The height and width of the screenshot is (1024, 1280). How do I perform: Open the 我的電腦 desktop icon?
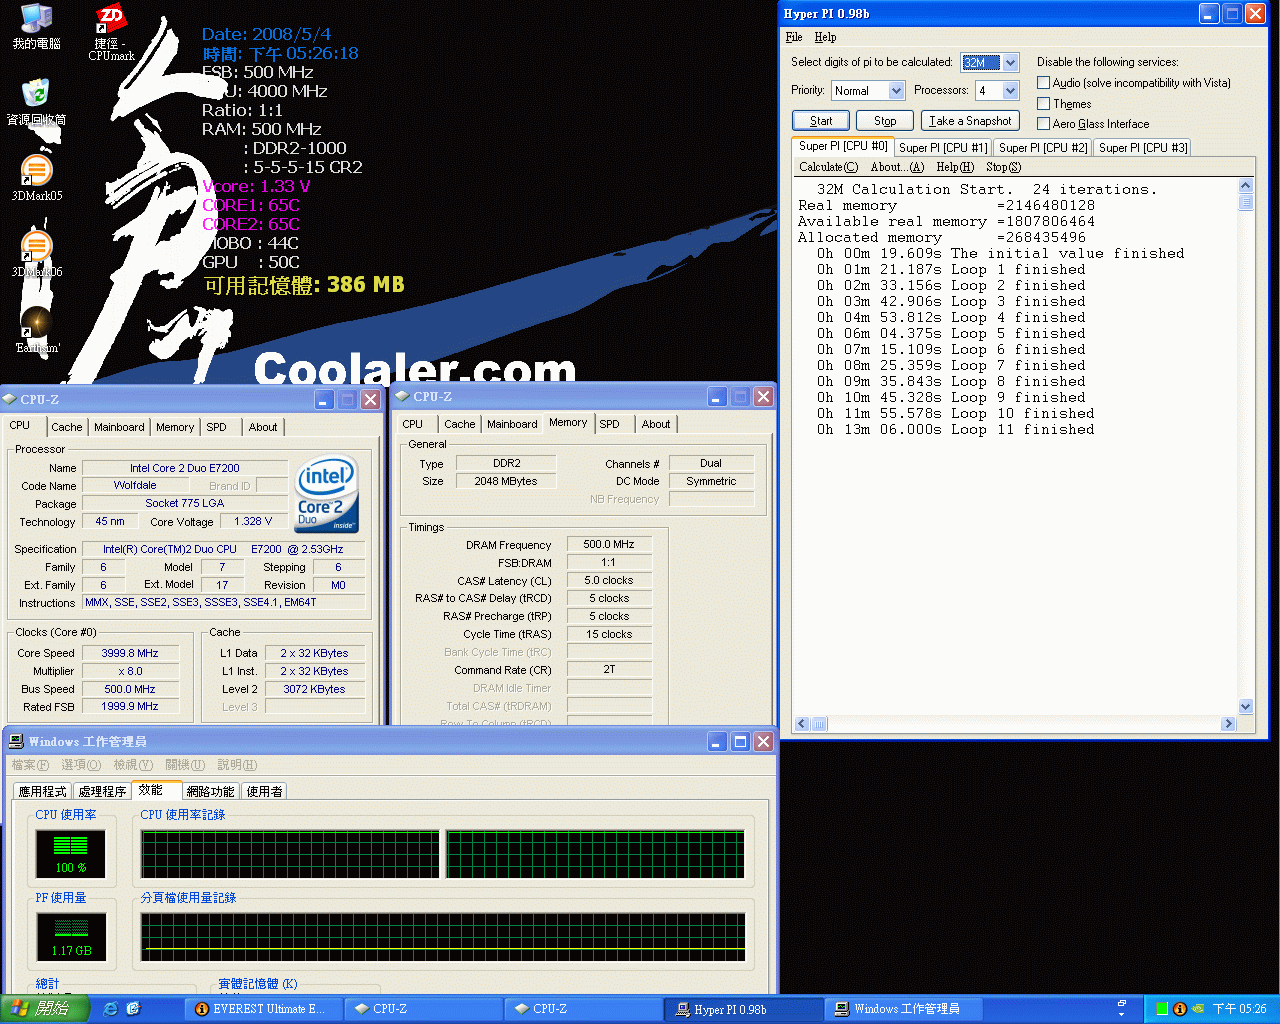click(36, 27)
